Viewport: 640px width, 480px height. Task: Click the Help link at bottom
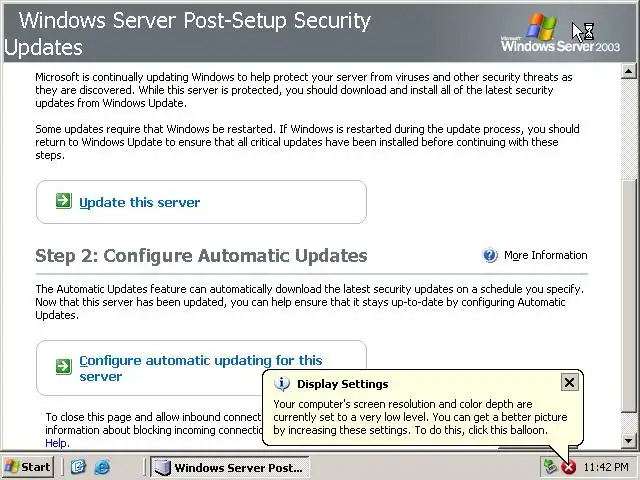click(x=56, y=443)
